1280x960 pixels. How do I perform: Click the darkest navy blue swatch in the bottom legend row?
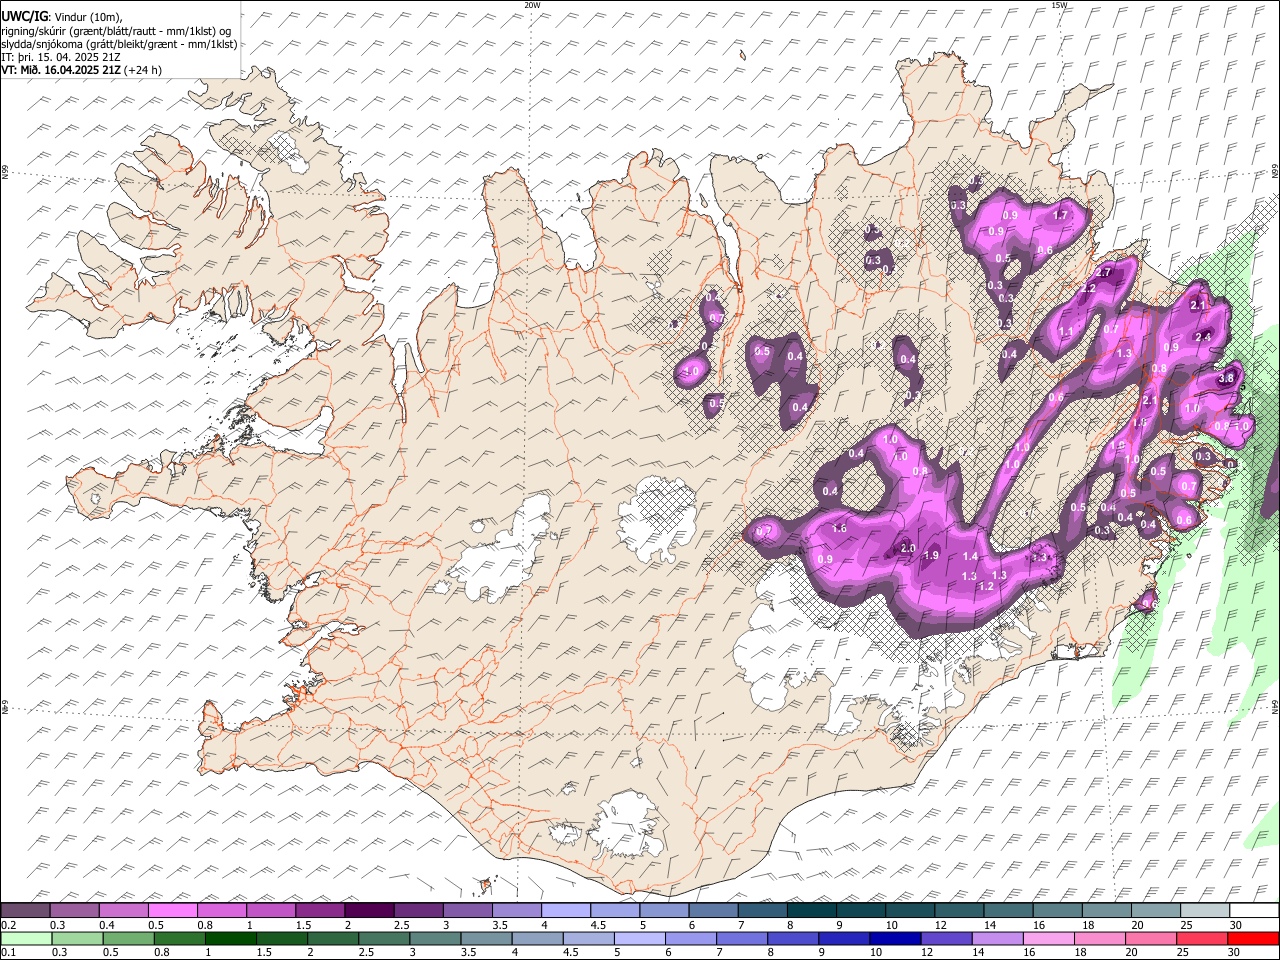pos(894,939)
